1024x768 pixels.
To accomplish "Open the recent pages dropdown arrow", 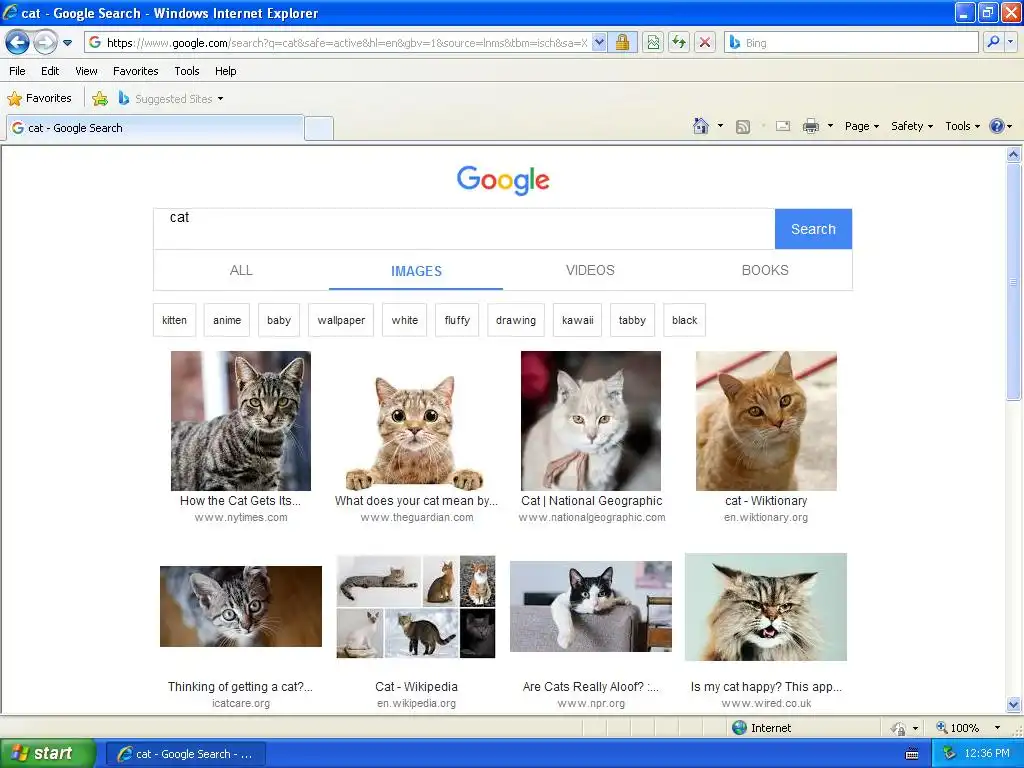I will tap(67, 43).
